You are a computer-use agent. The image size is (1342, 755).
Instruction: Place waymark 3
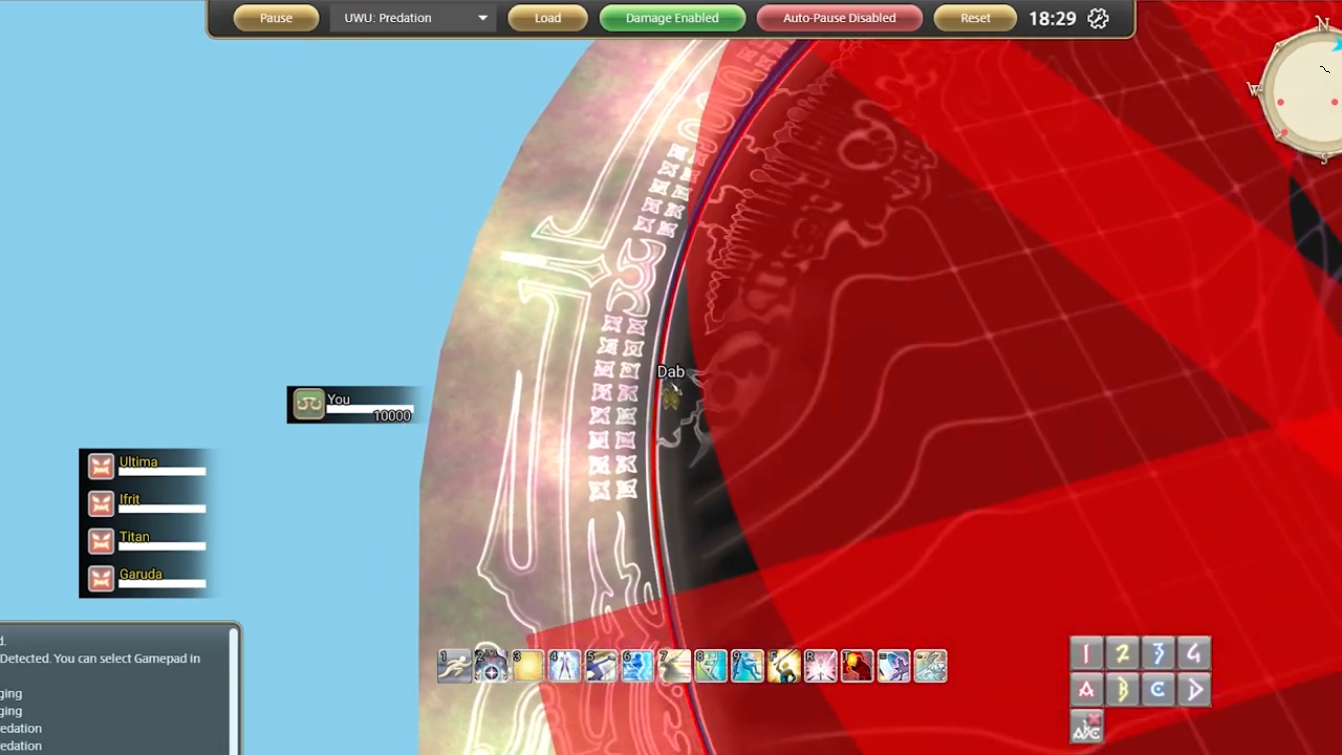(1158, 654)
